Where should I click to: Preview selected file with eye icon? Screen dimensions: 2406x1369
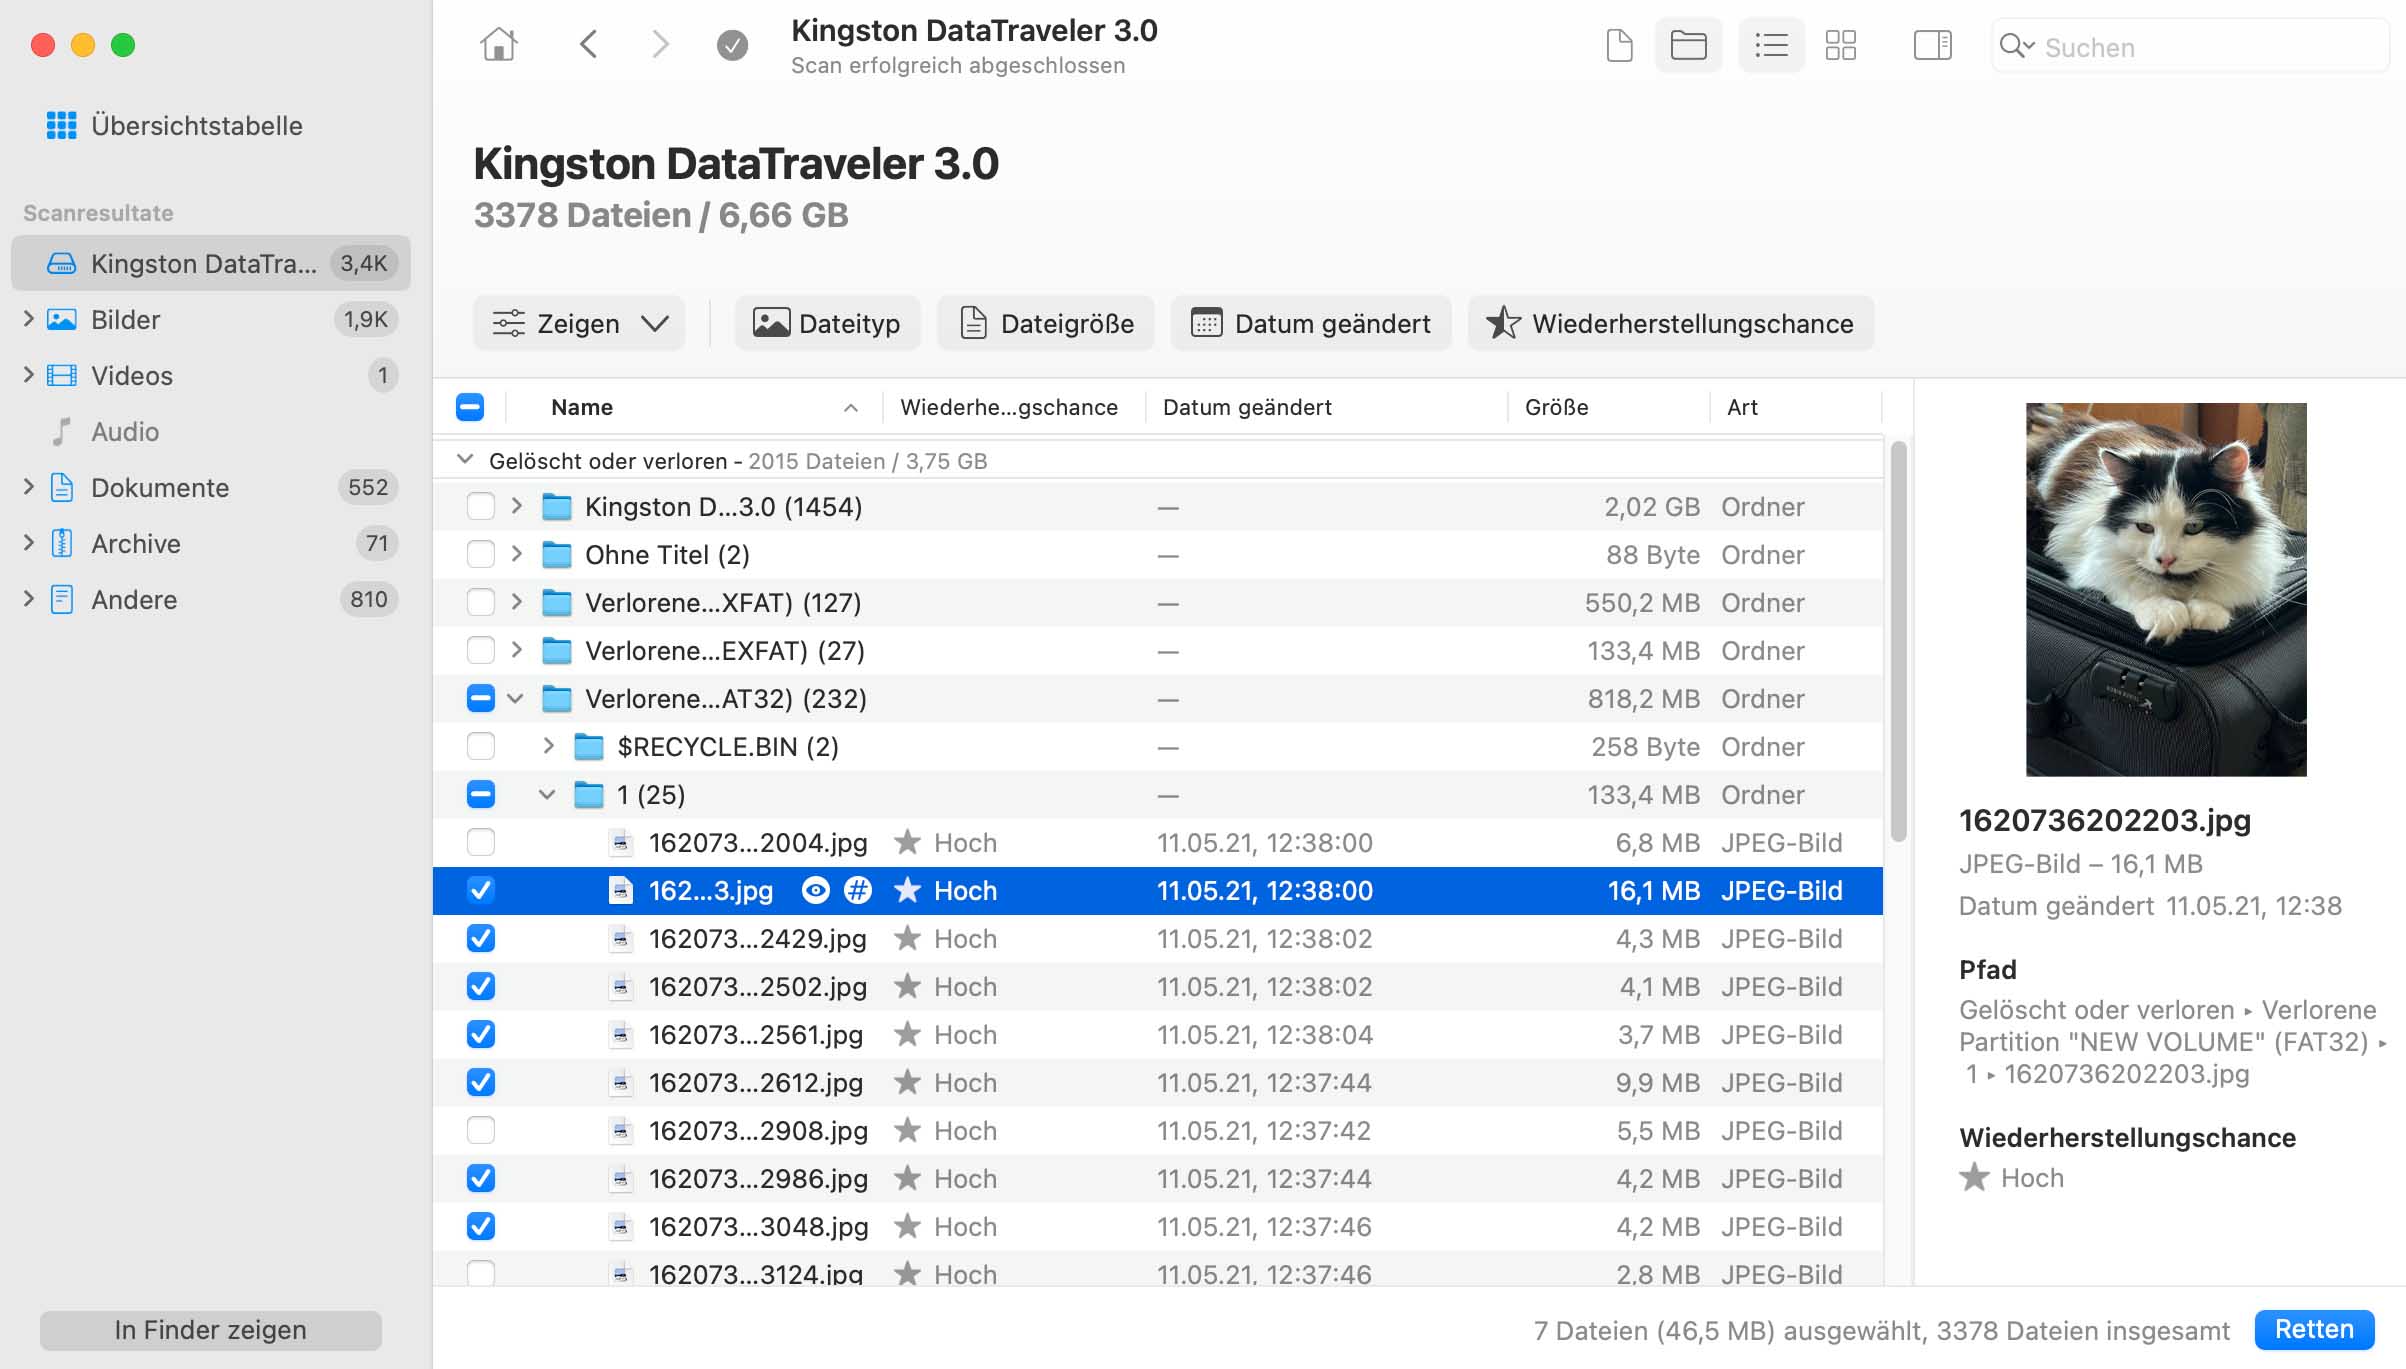click(x=816, y=890)
